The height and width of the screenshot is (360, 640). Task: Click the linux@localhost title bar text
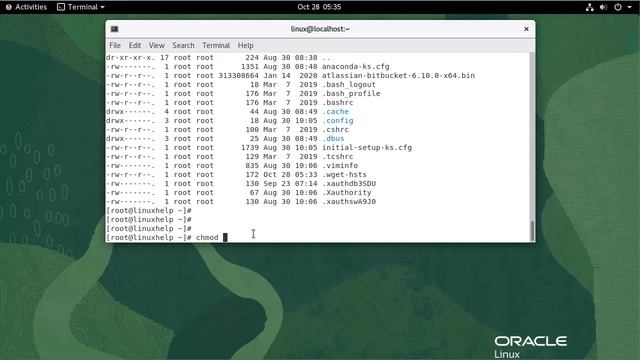[x=320, y=29]
